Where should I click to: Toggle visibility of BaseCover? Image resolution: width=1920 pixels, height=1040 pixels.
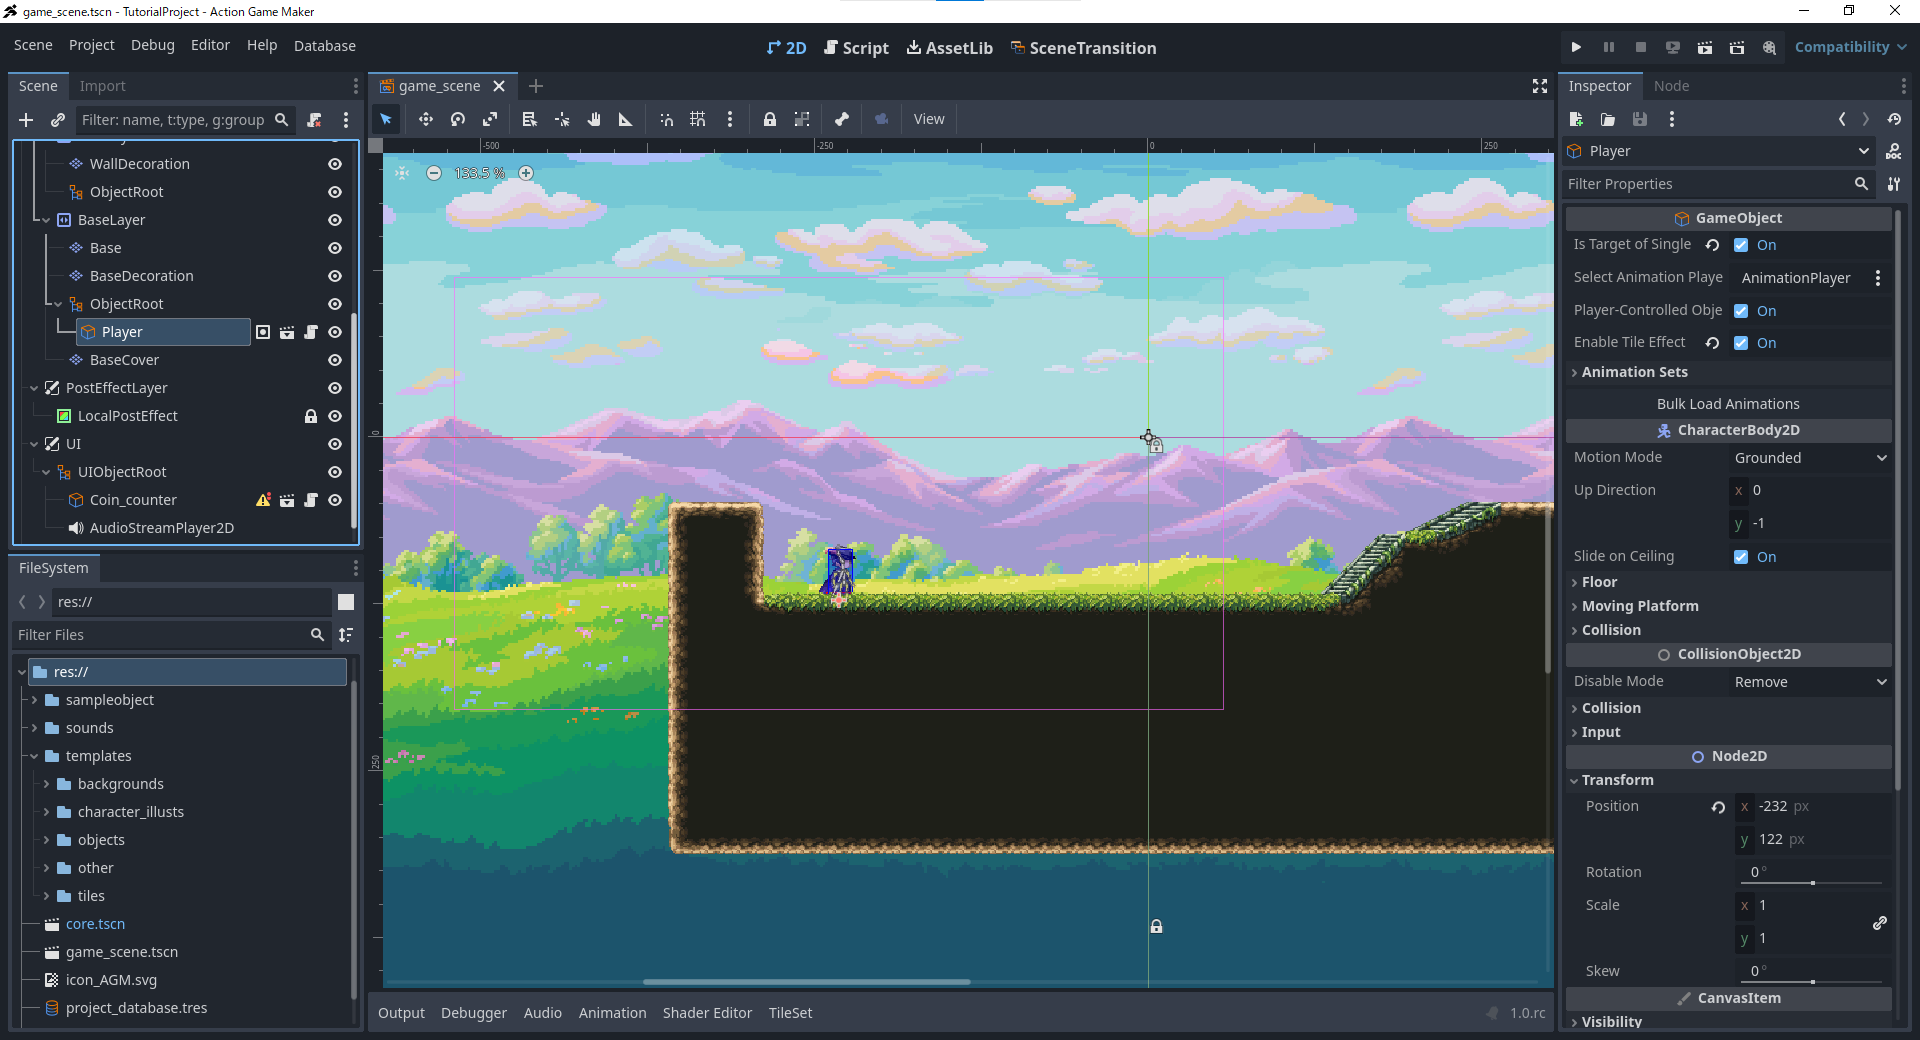[335, 360]
